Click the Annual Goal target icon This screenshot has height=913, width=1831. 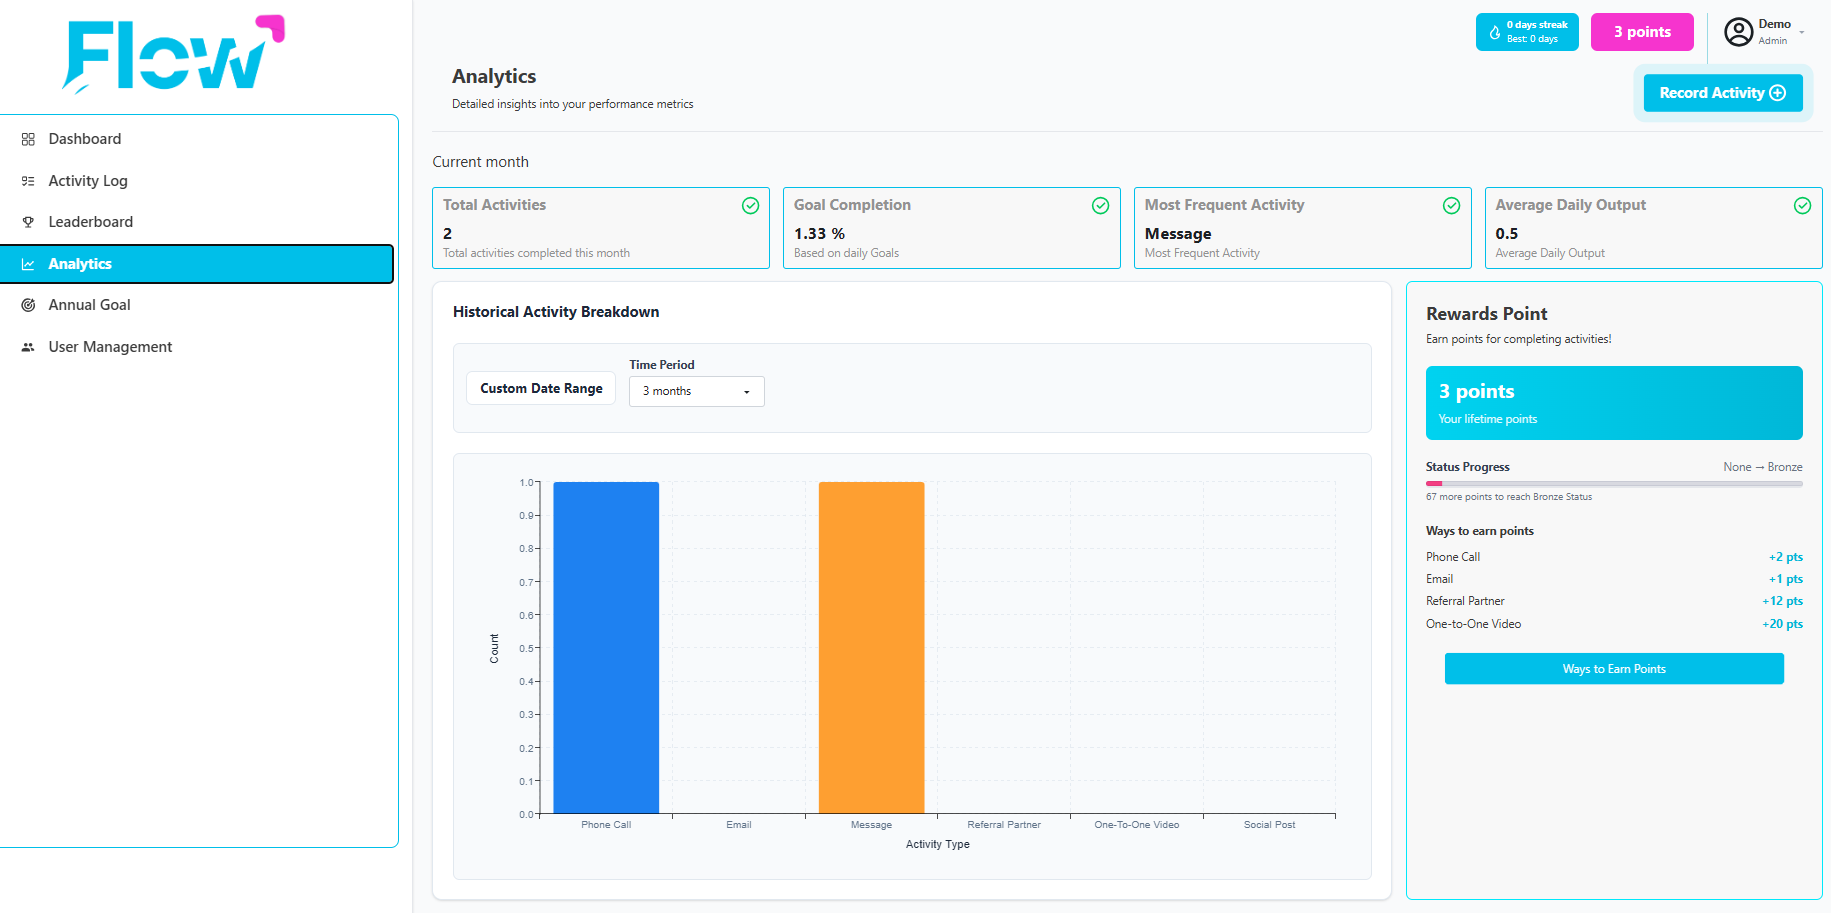tap(28, 305)
